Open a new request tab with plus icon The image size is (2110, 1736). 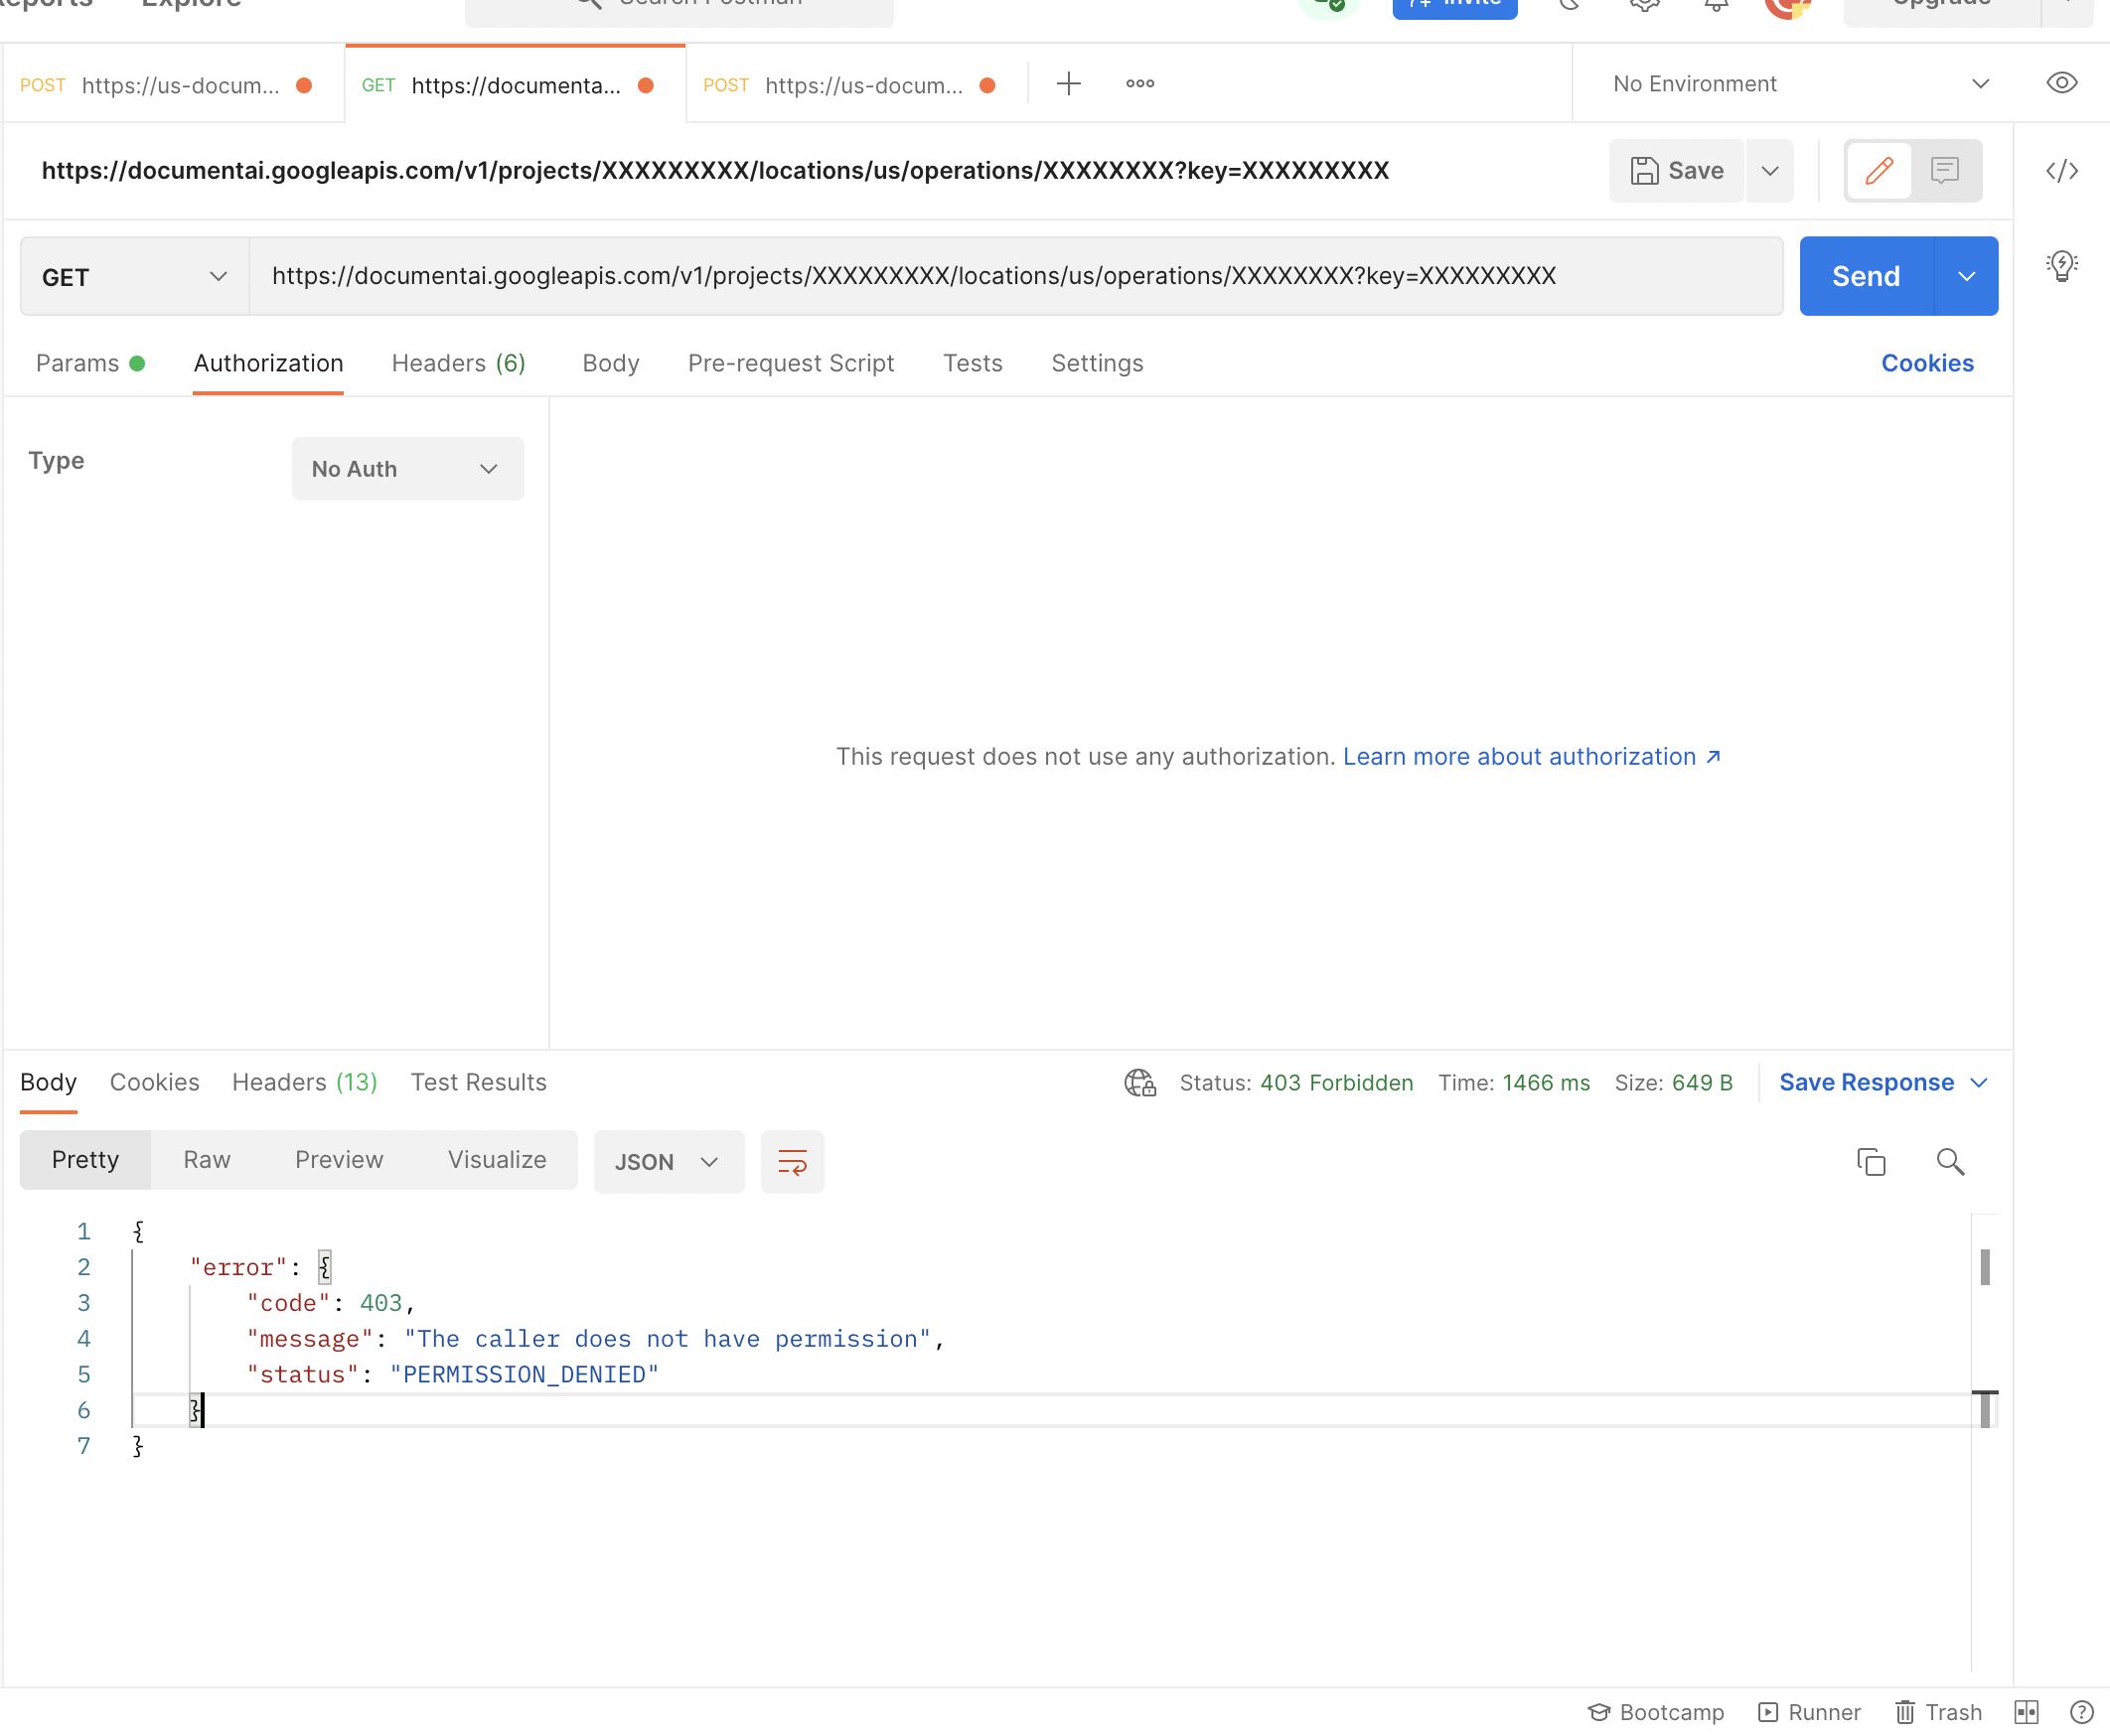1068,84
